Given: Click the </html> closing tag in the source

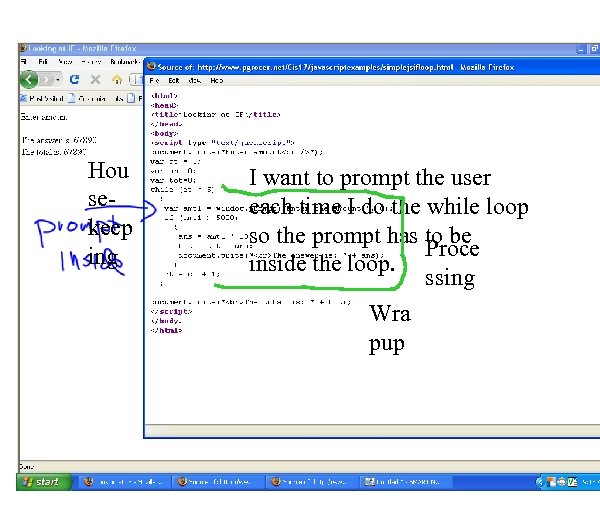Looking at the screenshot, I should coord(166,330).
